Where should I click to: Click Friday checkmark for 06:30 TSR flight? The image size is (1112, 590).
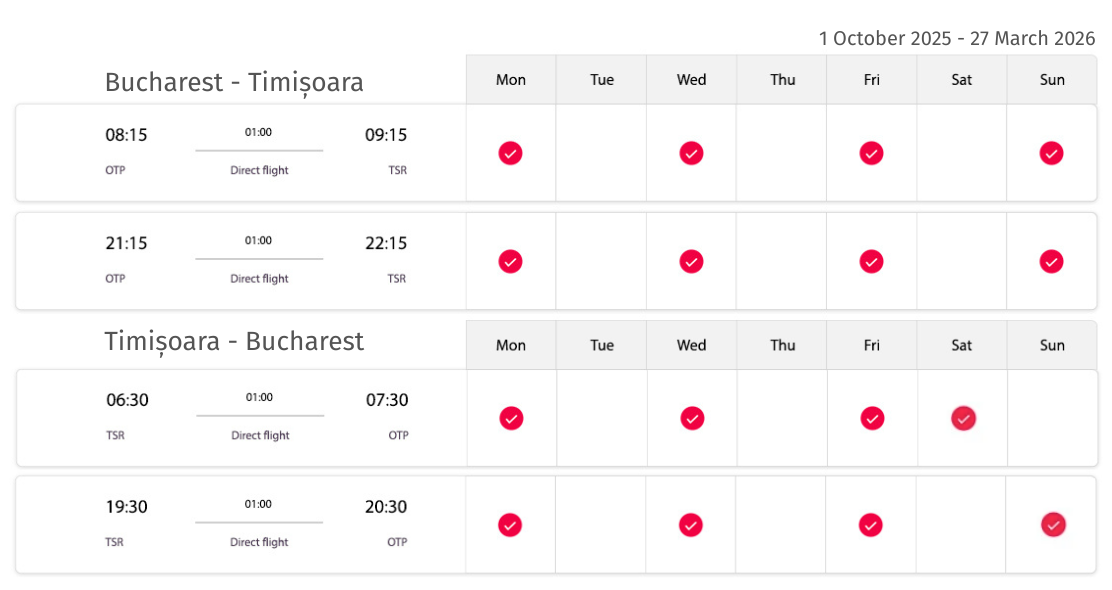[x=872, y=418]
